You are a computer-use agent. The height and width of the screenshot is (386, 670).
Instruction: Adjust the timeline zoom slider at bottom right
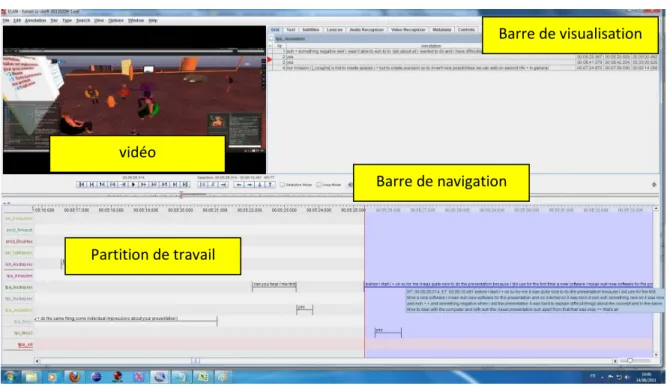point(630,361)
